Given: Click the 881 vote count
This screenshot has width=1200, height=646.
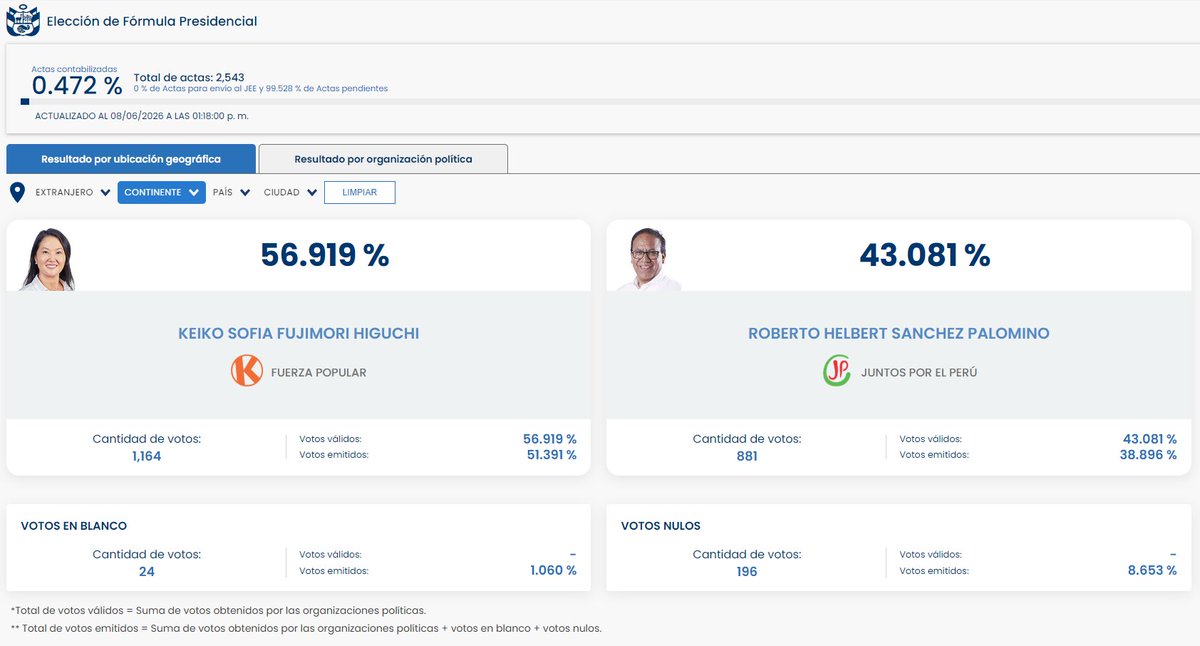Looking at the screenshot, I should pos(746,456).
